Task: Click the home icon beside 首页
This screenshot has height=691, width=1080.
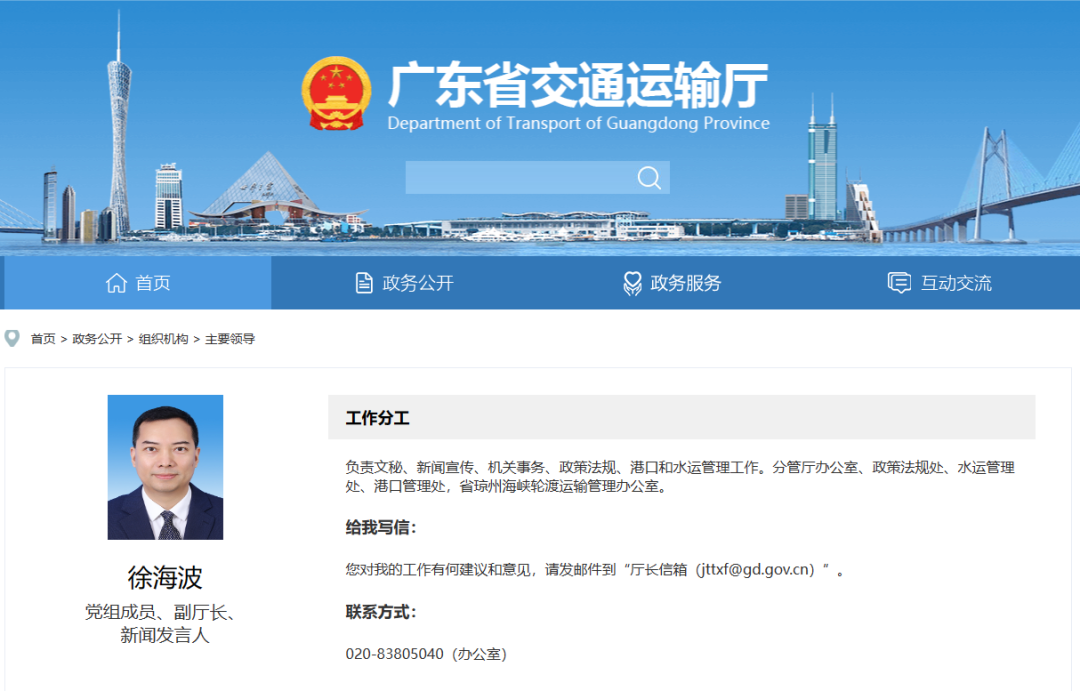Action: tap(116, 282)
